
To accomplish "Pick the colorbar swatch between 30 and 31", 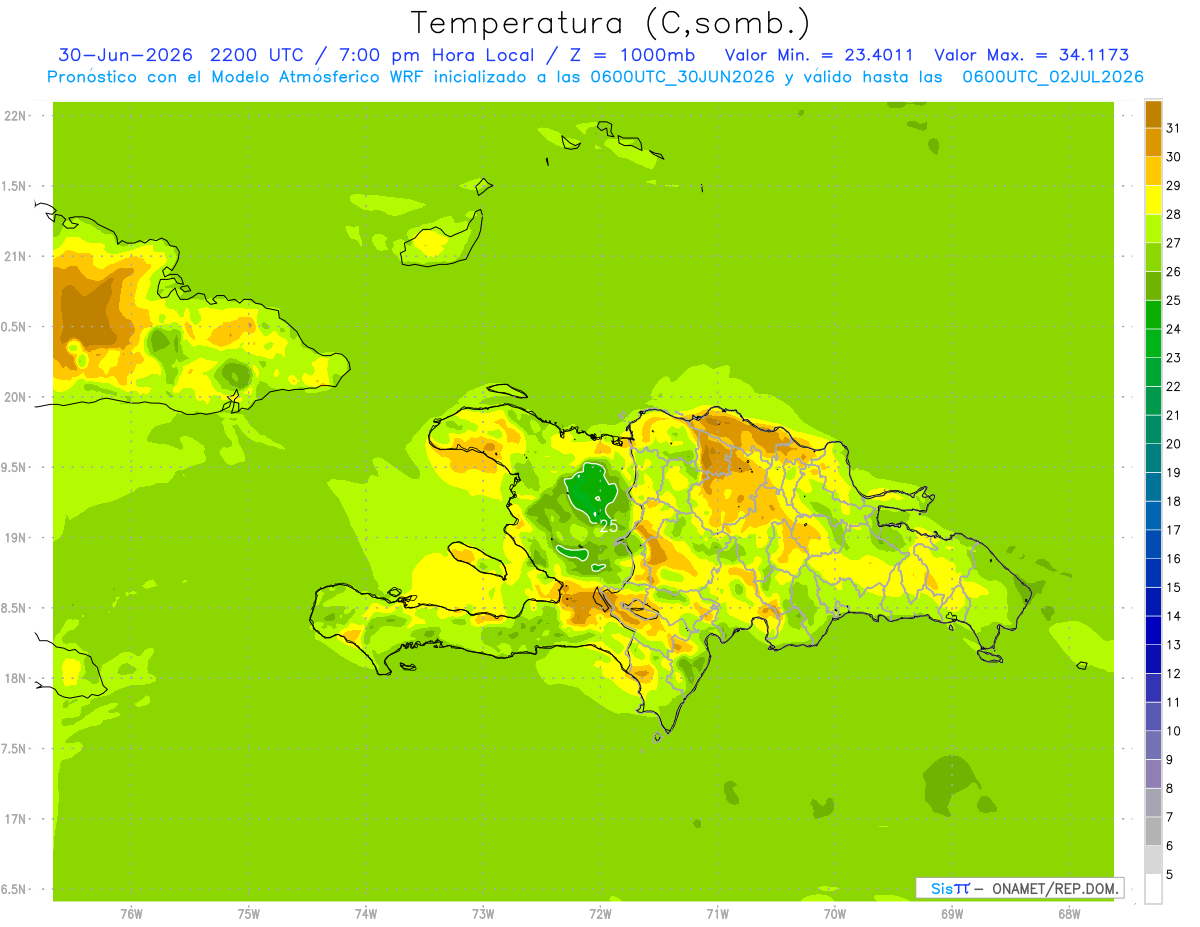I will 1153,142.
